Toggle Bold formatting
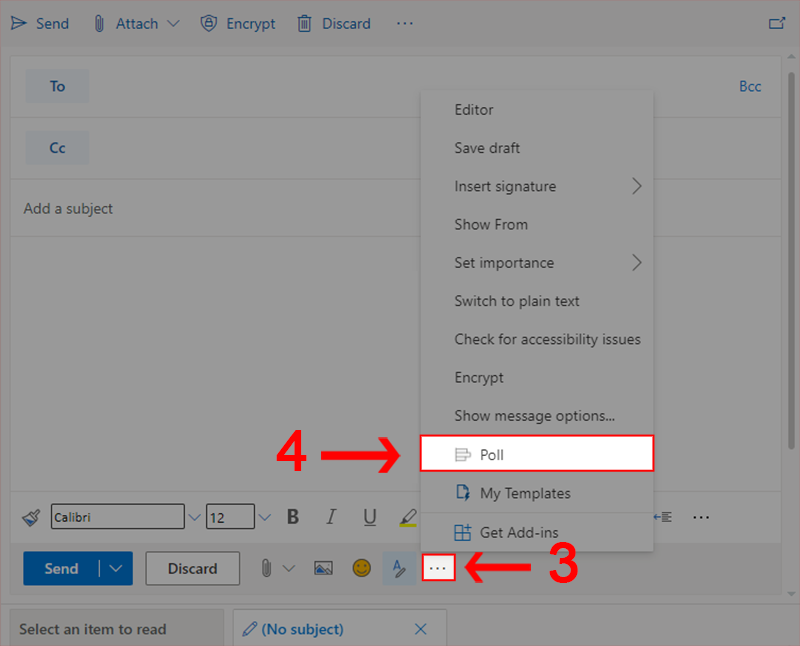The width and height of the screenshot is (800, 646). point(293,517)
